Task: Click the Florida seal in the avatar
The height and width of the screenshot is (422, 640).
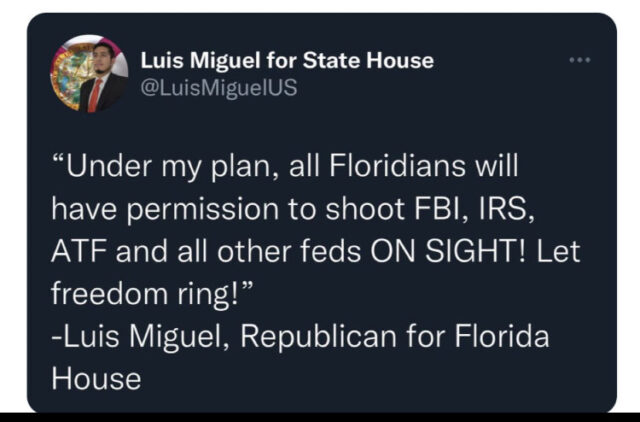Action: pyautogui.click(x=70, y=76)
